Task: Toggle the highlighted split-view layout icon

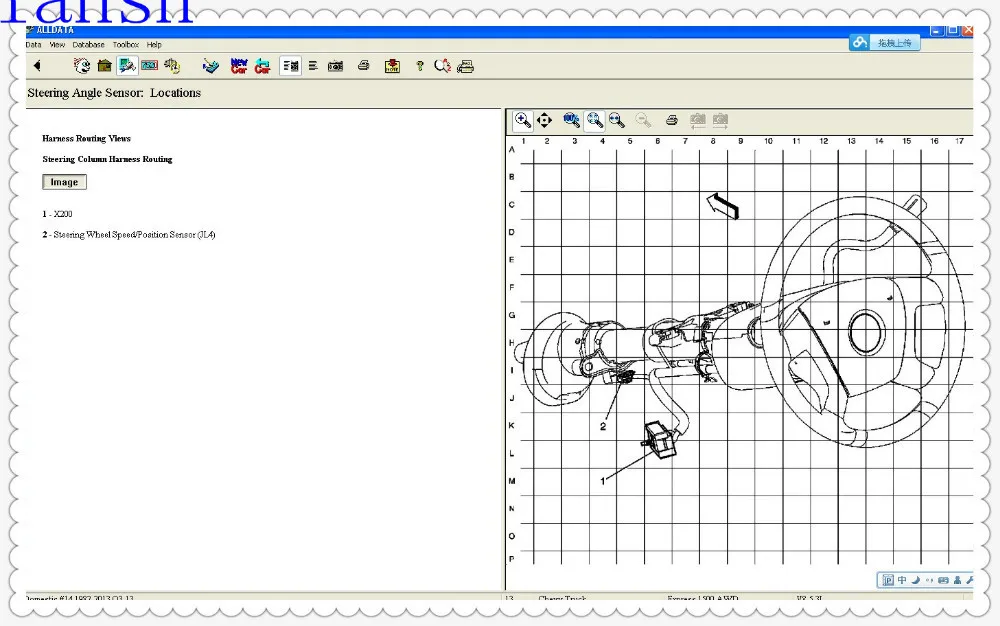Action: tap(291, 66)
